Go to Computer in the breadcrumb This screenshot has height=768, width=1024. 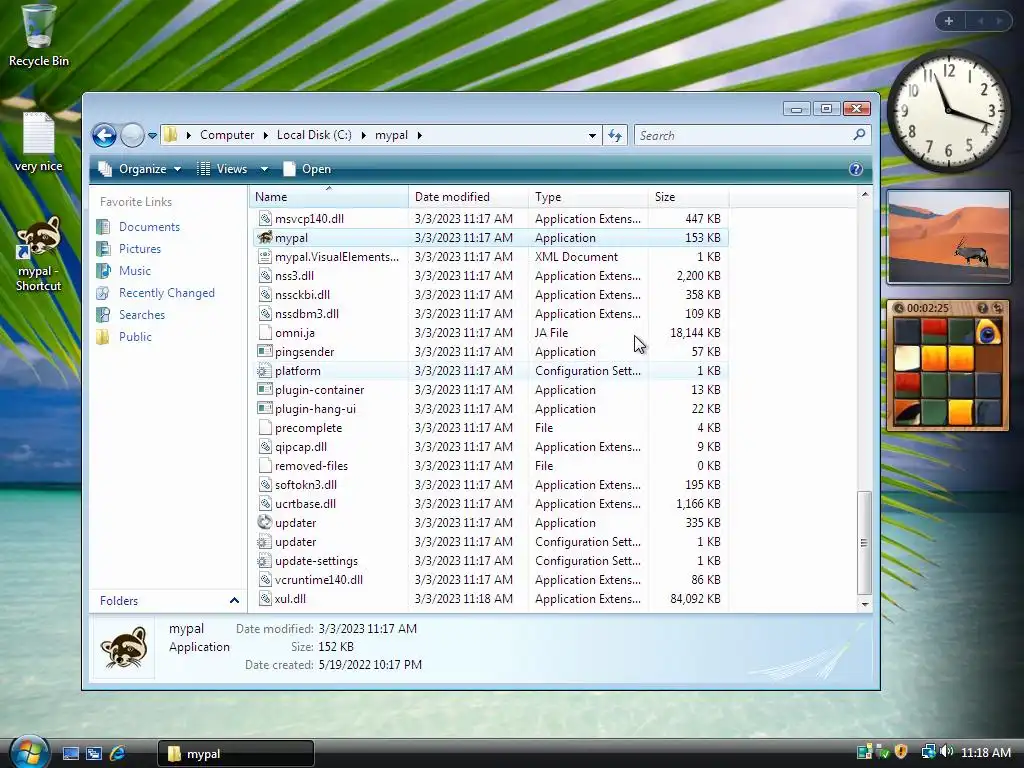point(227,135)
